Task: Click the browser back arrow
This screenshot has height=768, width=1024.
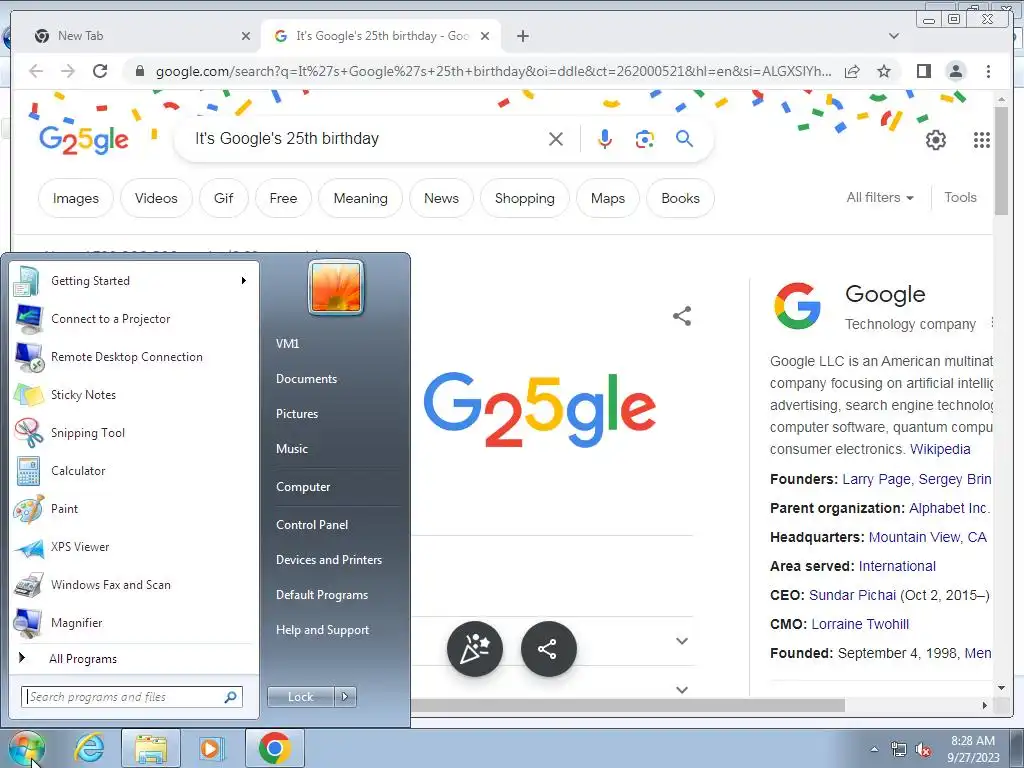Action: tap(37, 71)
